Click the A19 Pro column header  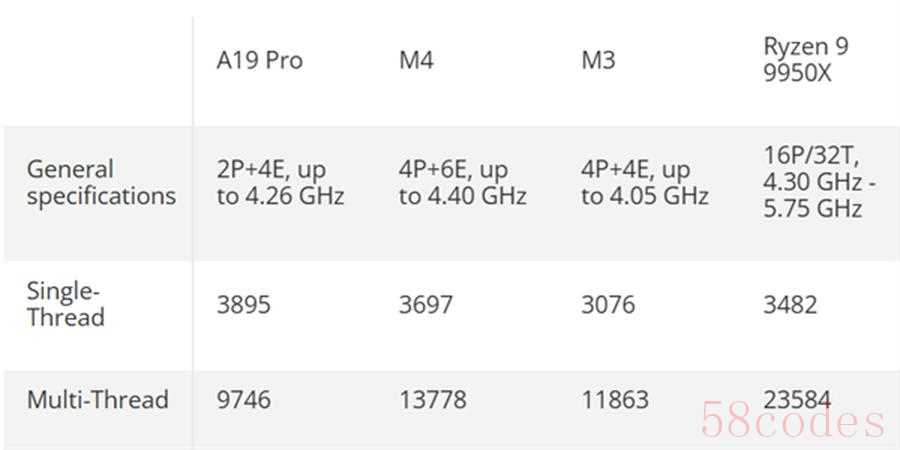coord(259,61)
